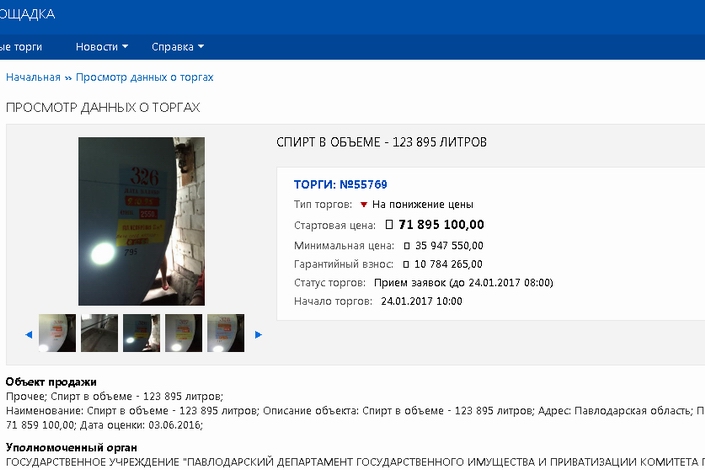
Task: Open the third thumbnail in the gallery strip
Action: (x=141, y=333)
